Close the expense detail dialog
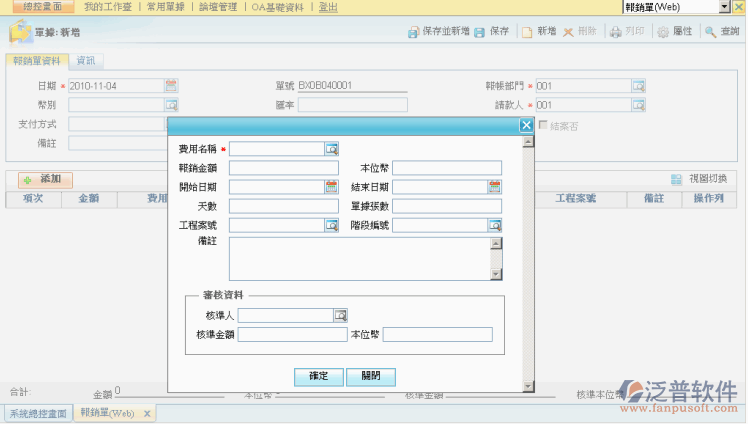The height and width of the screenshot is (424, 748). tap(526, 125)
